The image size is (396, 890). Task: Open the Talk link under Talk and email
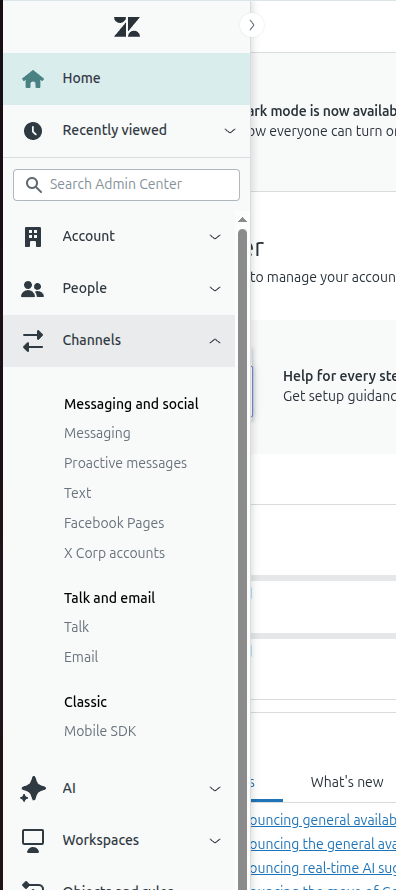click(77, 627)
